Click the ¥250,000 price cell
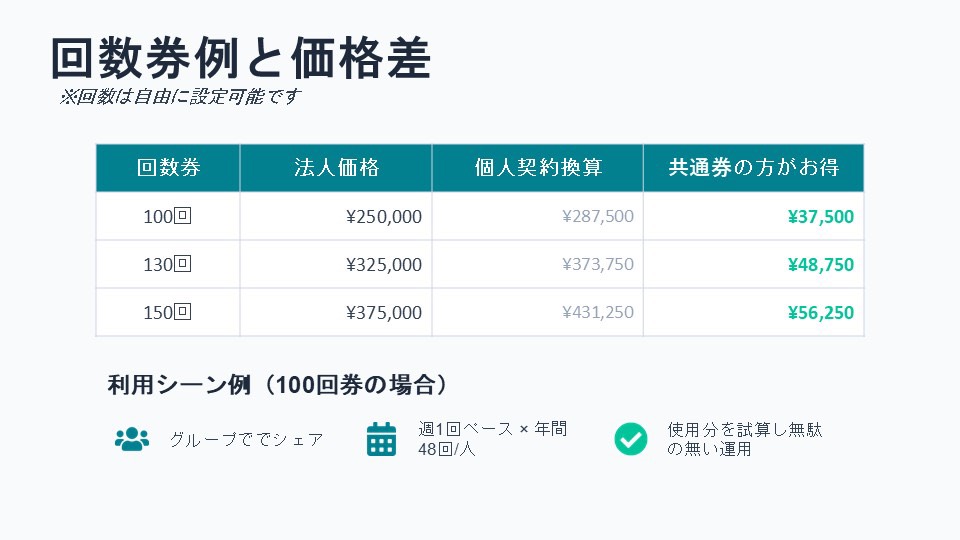Image resolution: width=960 pixels, height=540 pixels. pos(384,216)
